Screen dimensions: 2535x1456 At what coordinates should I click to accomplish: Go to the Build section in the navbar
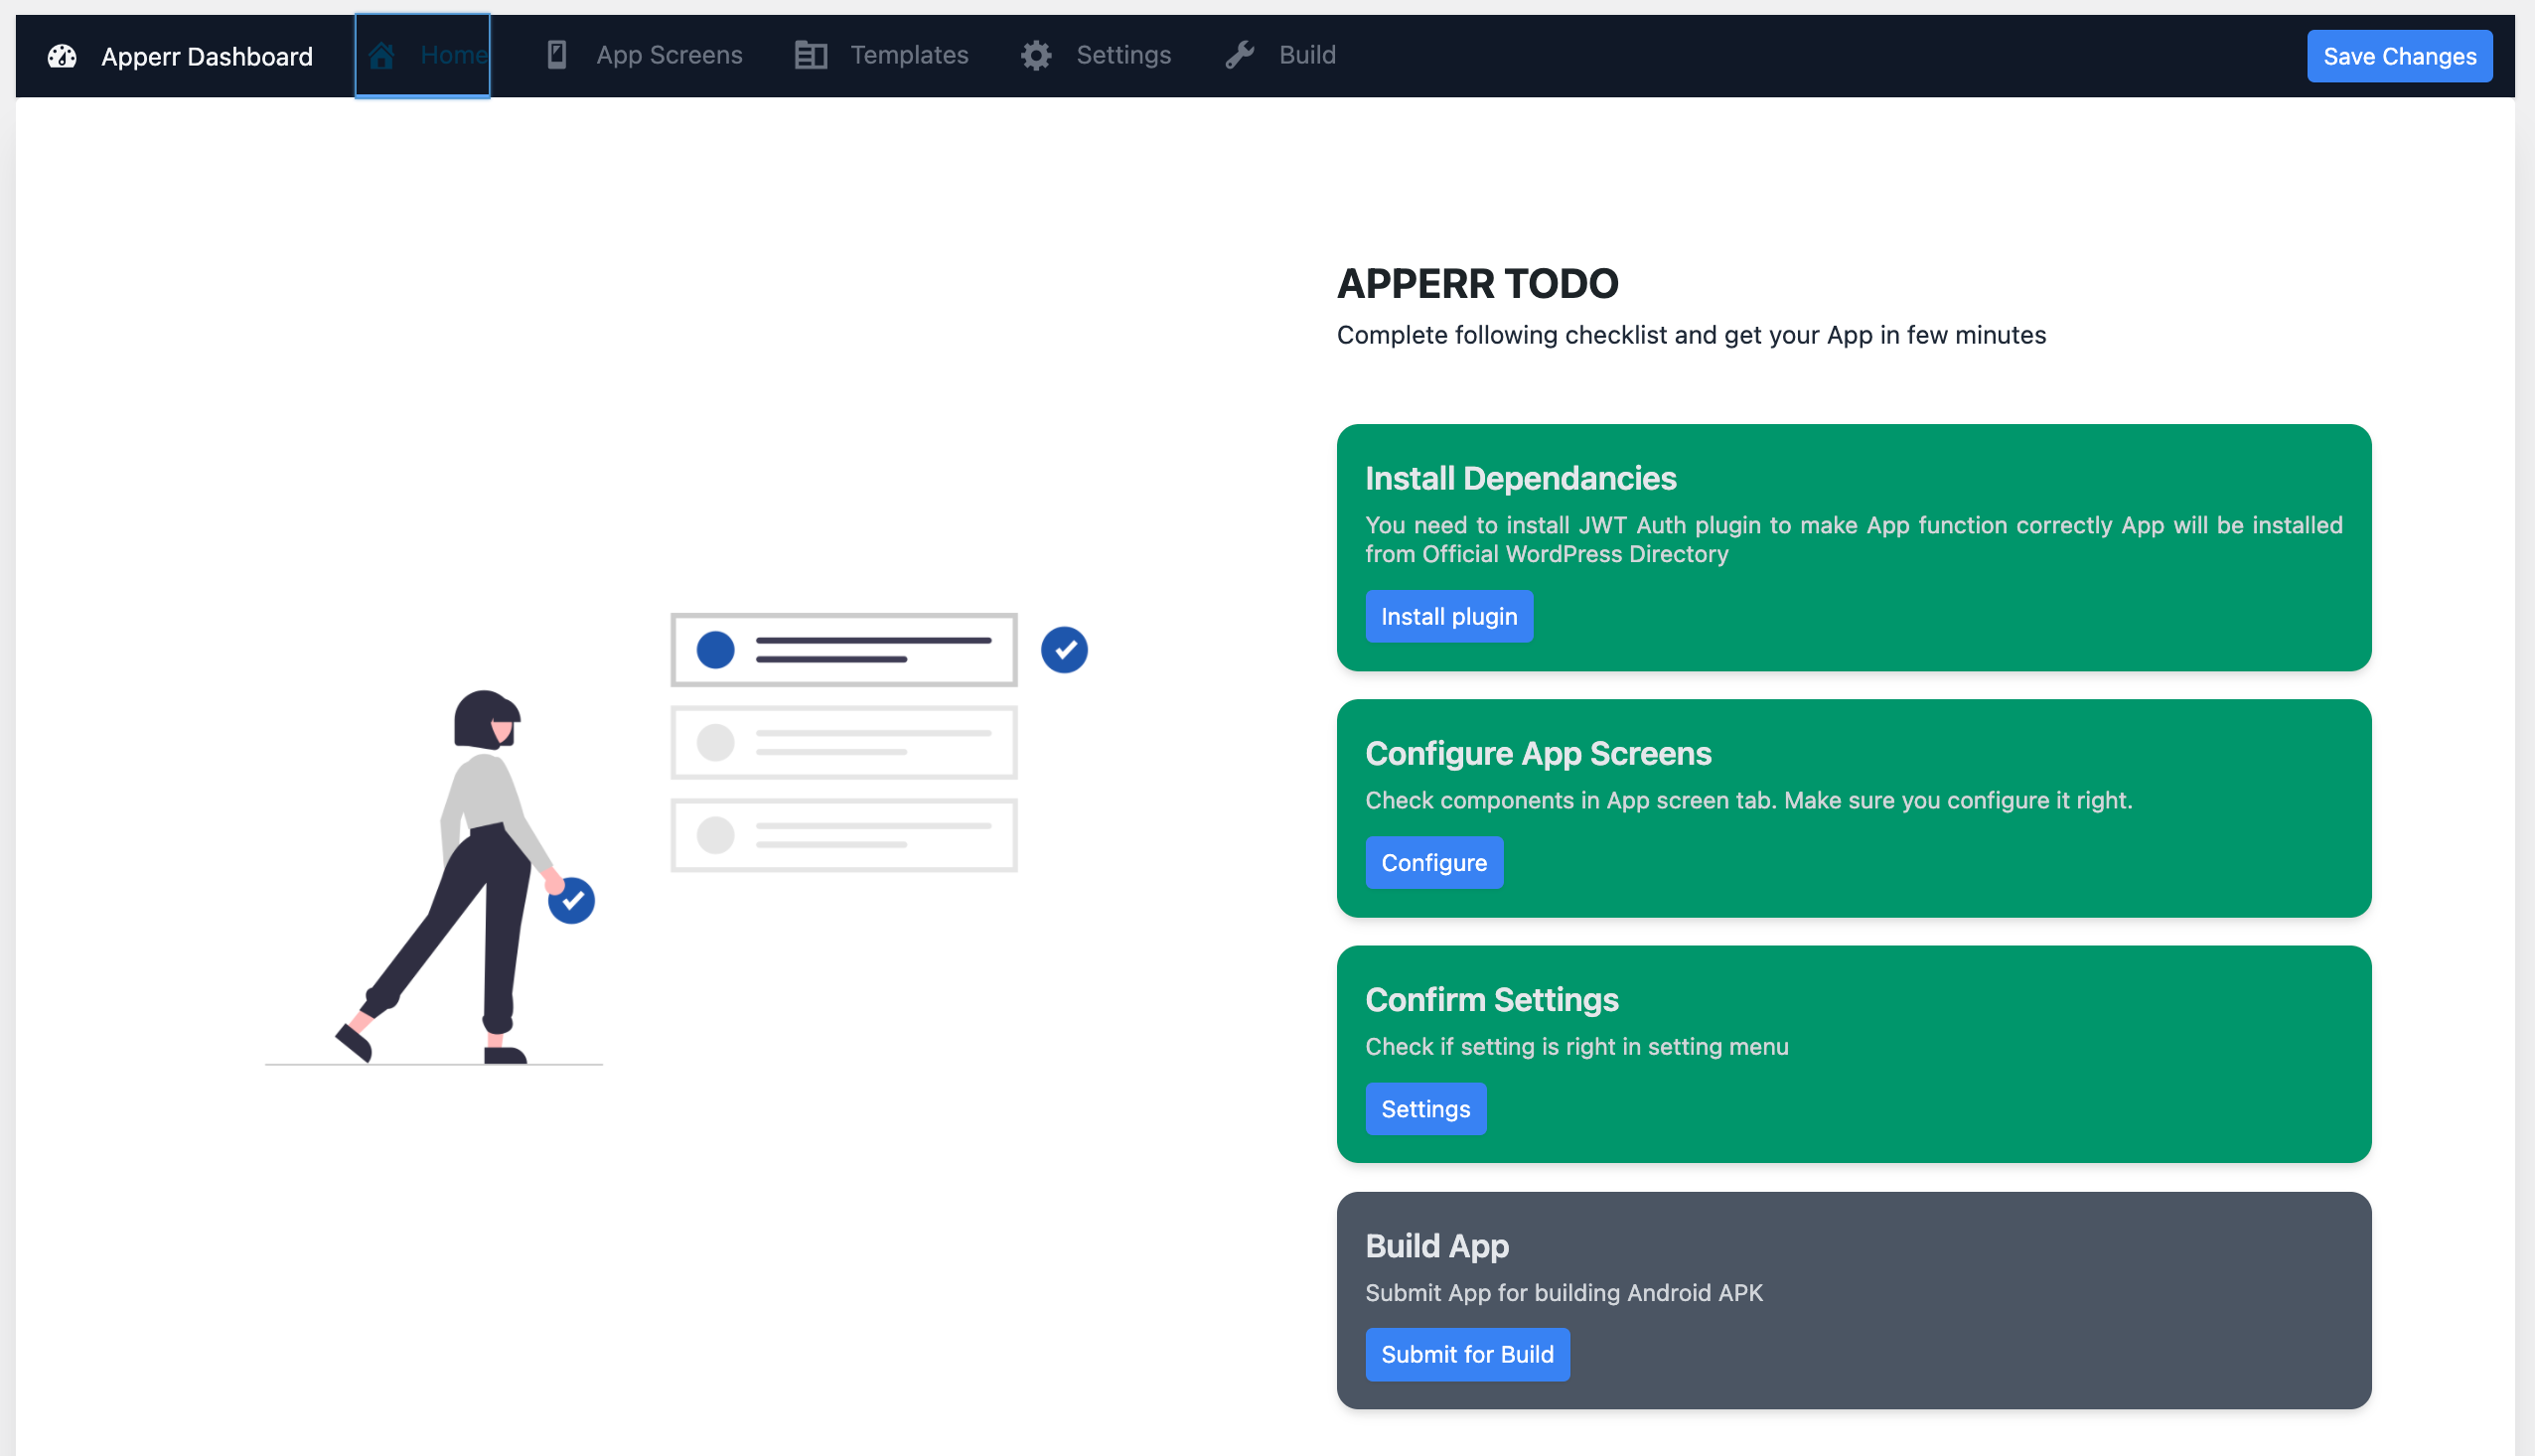coord(1306,55)
